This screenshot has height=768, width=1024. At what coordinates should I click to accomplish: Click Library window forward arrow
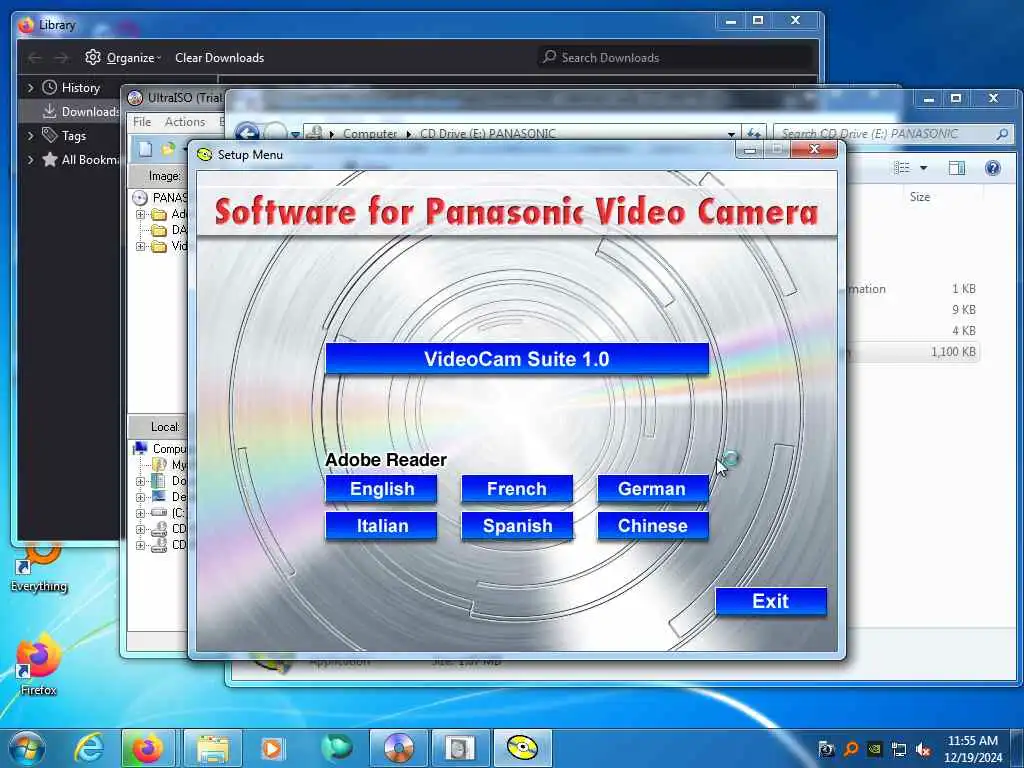[61, 58]
